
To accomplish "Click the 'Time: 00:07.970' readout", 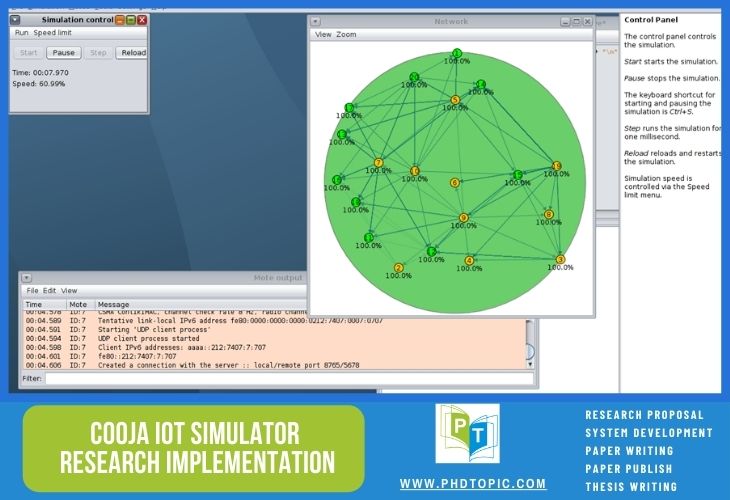I will pos(41,73).
